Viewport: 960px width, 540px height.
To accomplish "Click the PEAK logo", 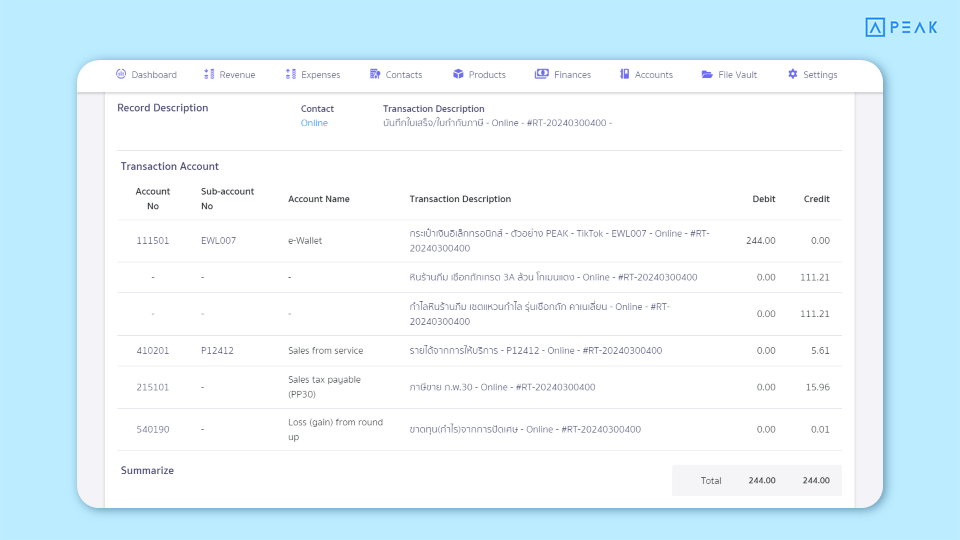I will click(x=901, y=28).
